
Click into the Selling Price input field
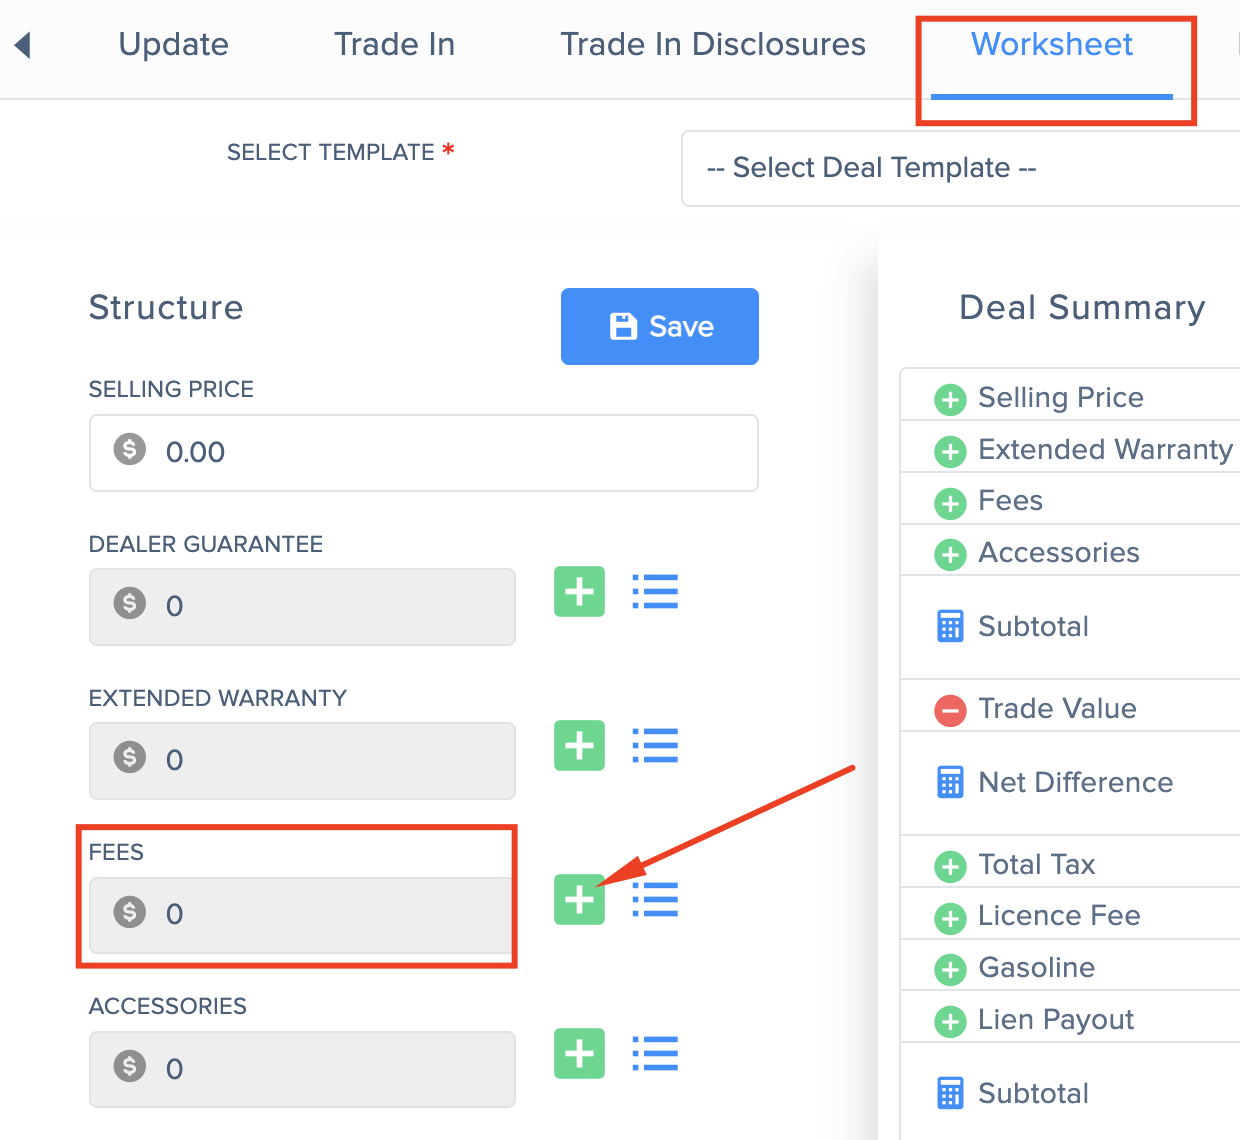tap(424, 453)
